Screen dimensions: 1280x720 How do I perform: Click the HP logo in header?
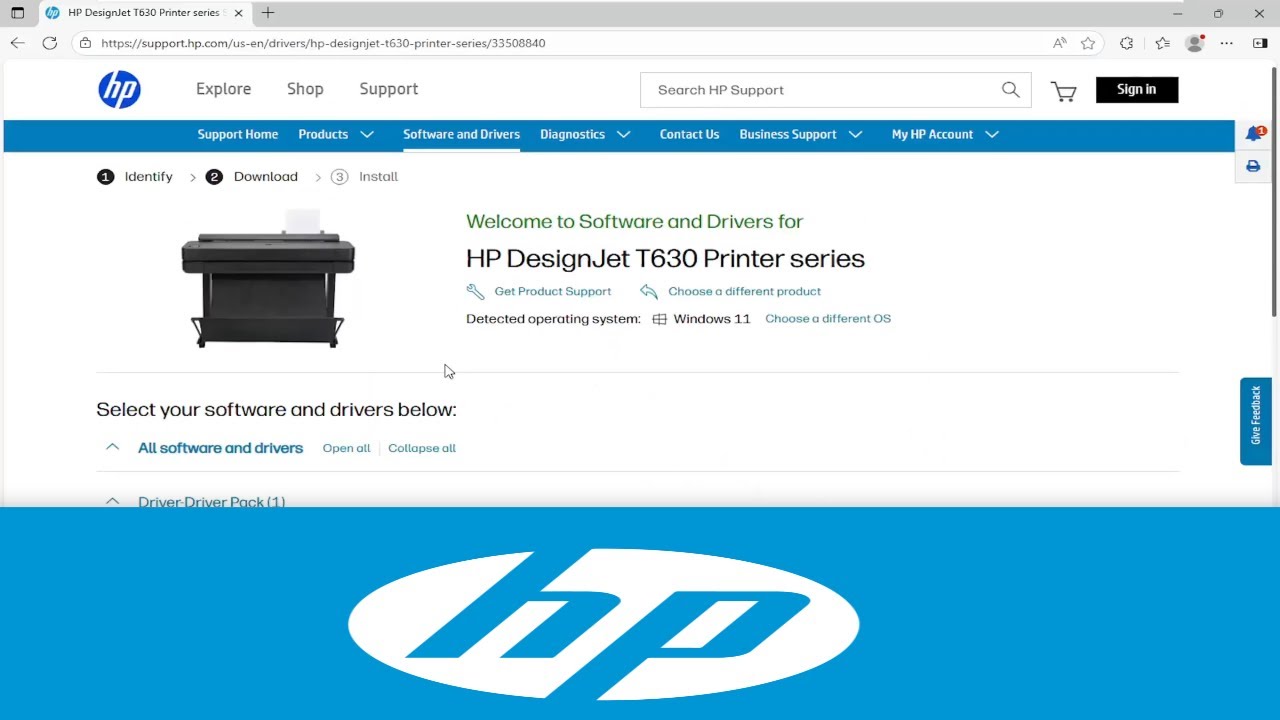pyautogui.click(x=119, y=90)
